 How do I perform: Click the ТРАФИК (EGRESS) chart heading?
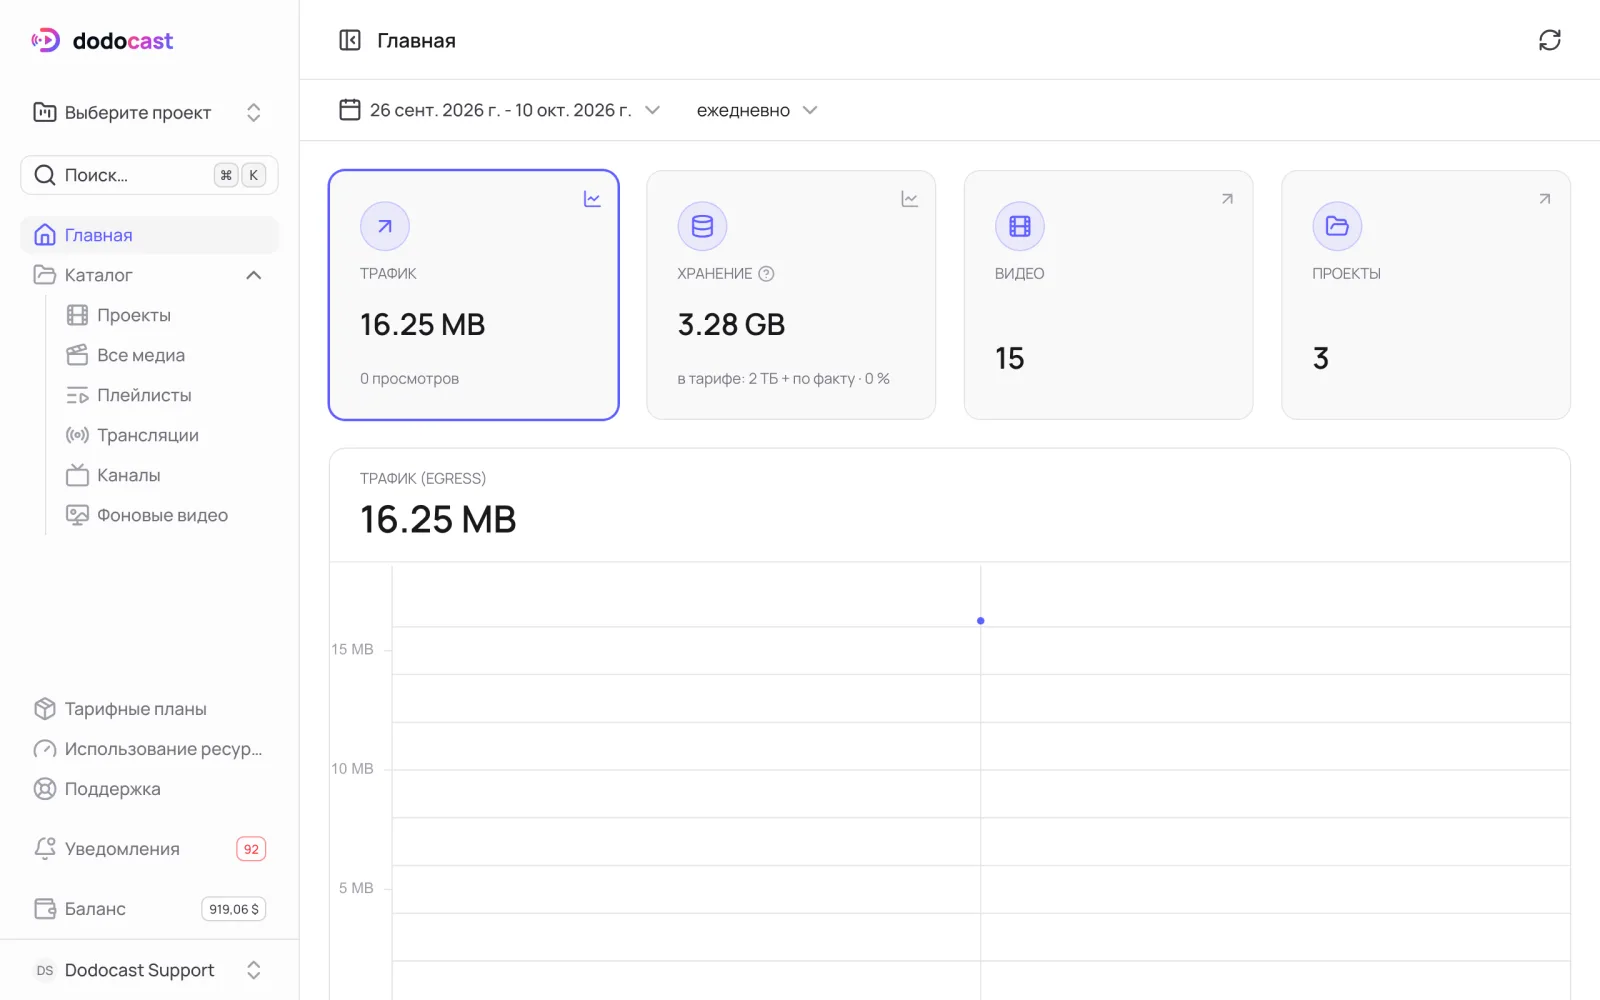pos(423,479)
